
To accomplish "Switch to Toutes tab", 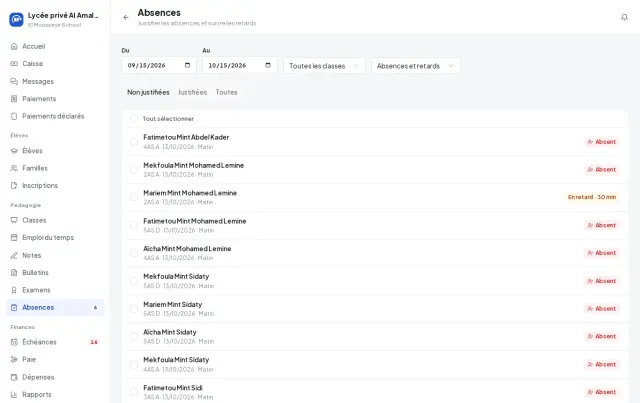I will 227,92.
